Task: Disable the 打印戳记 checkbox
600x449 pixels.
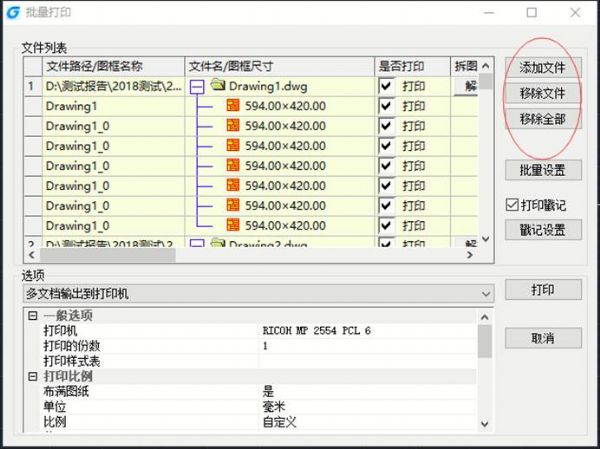Action: coord(512,205)
